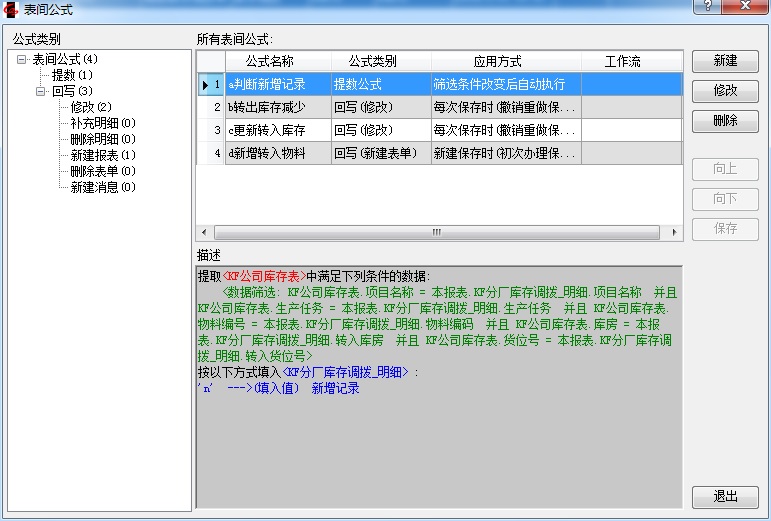
Task: Select row c更新转入库存 in formula table
Action: pyautogui.click(x=277, y=130)
